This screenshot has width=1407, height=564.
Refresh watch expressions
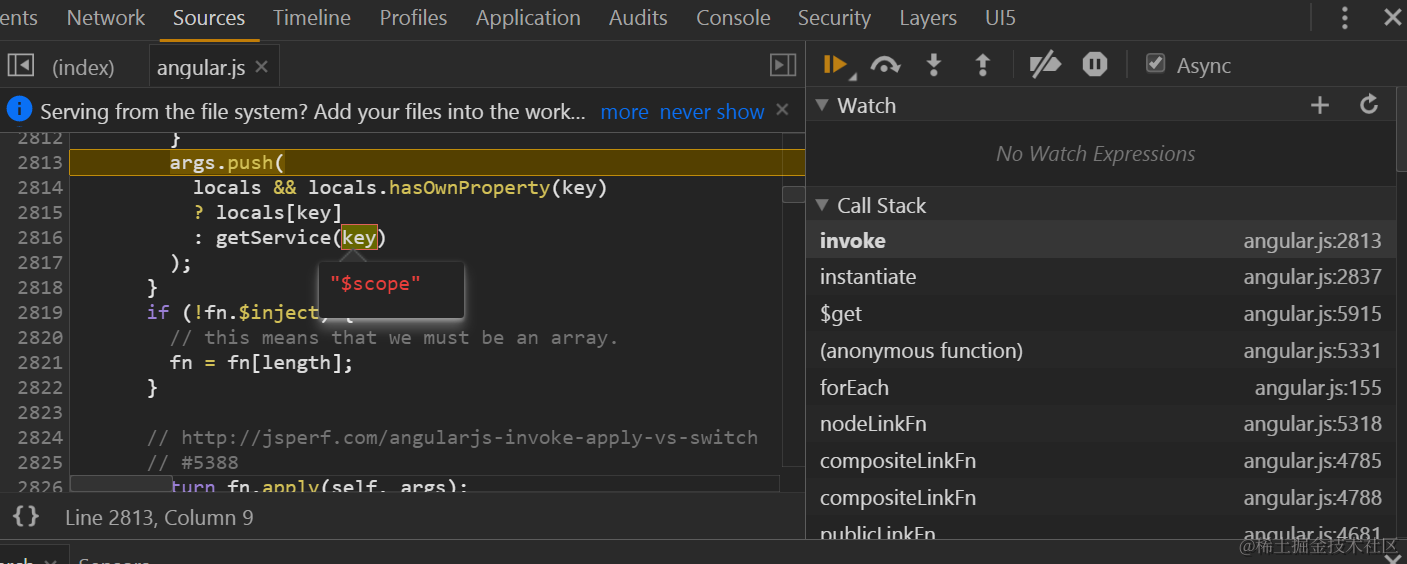pyautogui.click(x=1369, y=104)
